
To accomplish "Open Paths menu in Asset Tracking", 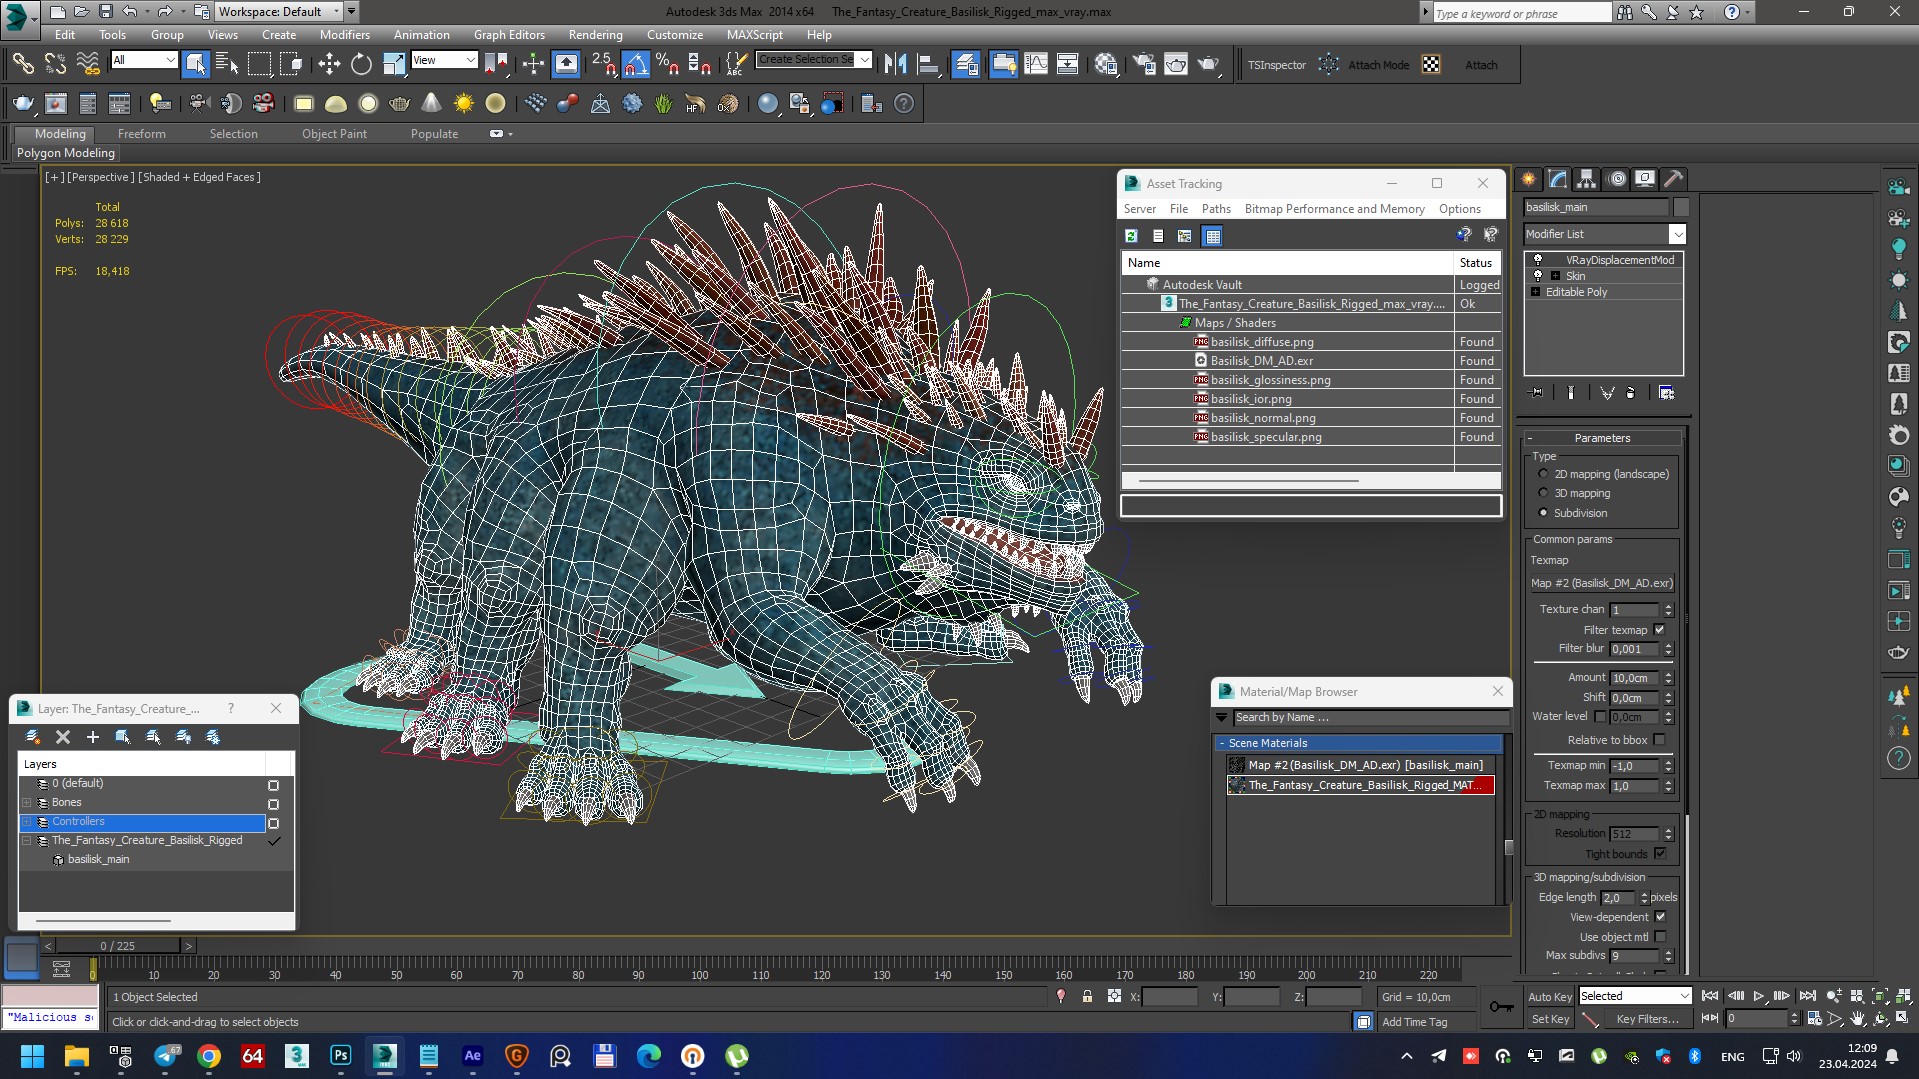I will 1216,209.
